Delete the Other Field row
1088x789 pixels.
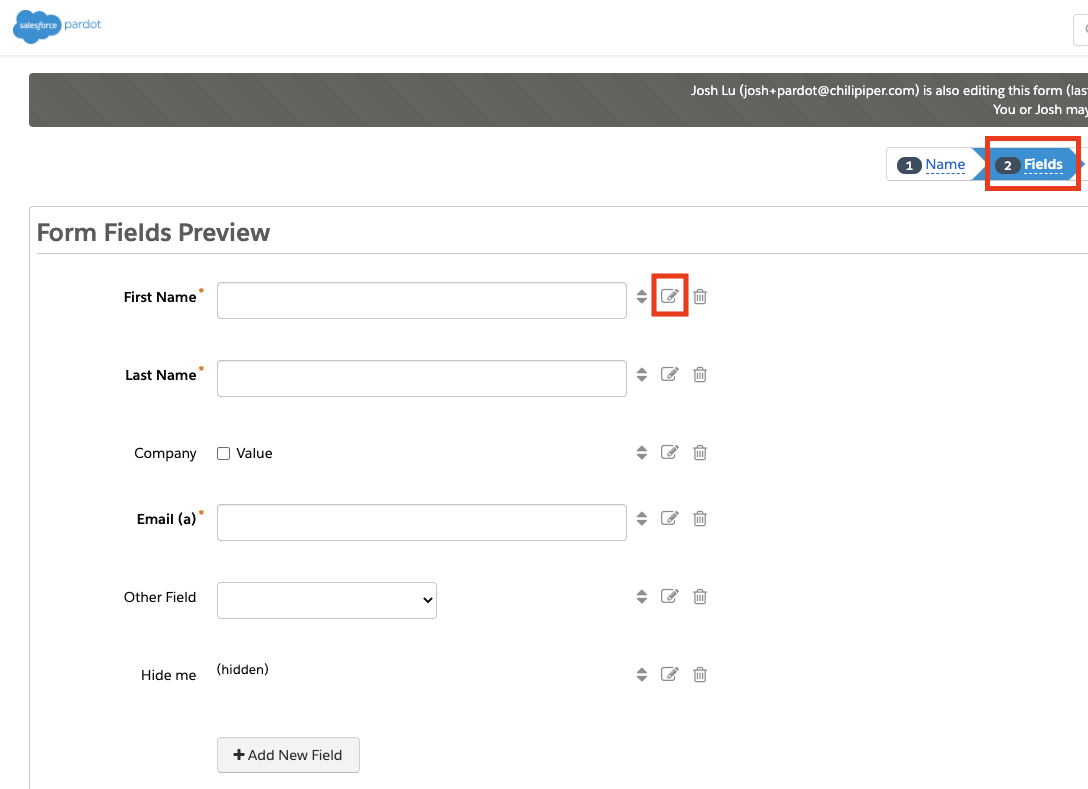[700, 597]
